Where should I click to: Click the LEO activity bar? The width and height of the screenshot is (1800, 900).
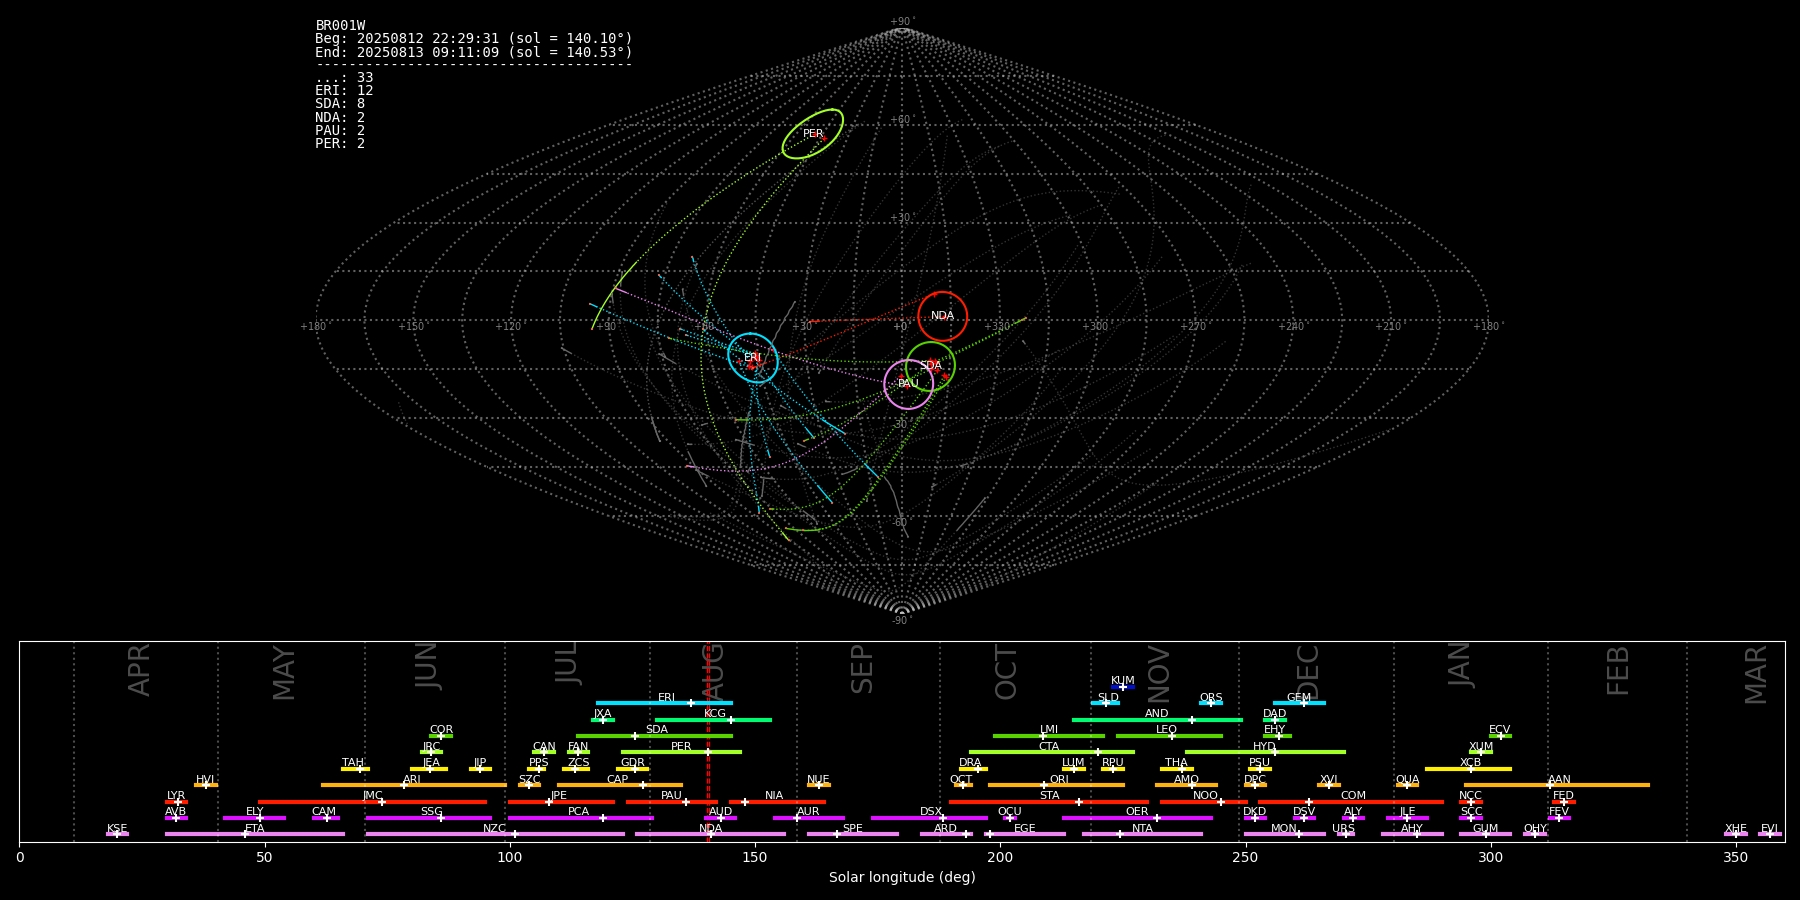click(1169, 736)
